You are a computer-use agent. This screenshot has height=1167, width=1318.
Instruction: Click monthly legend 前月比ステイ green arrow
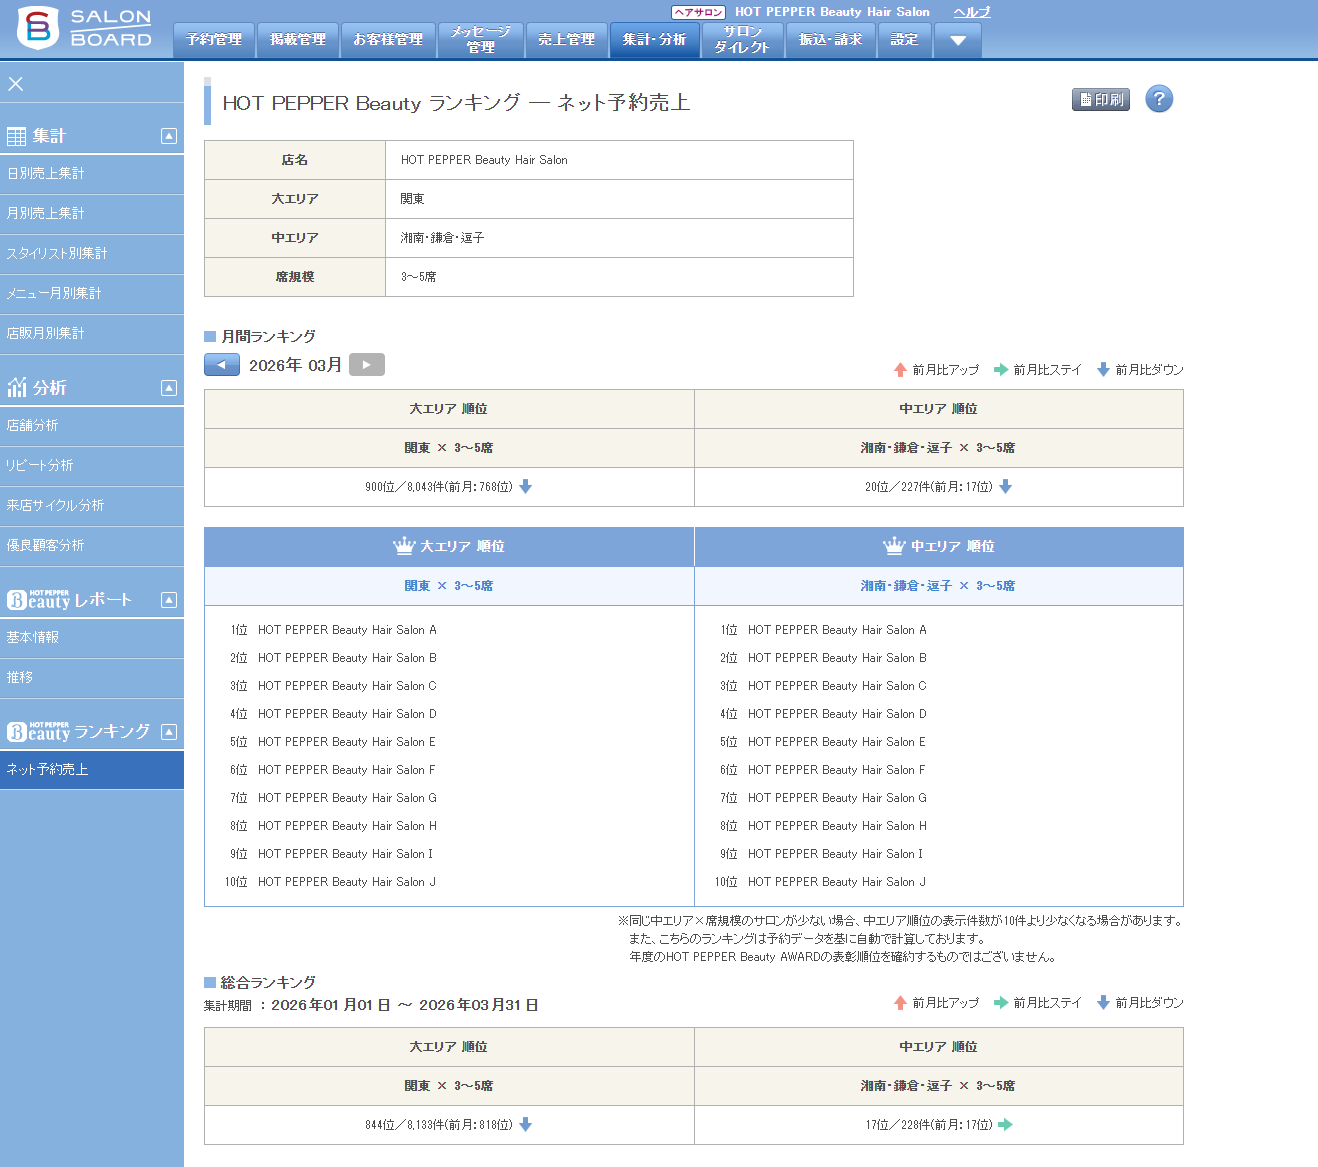(1001, 370)
